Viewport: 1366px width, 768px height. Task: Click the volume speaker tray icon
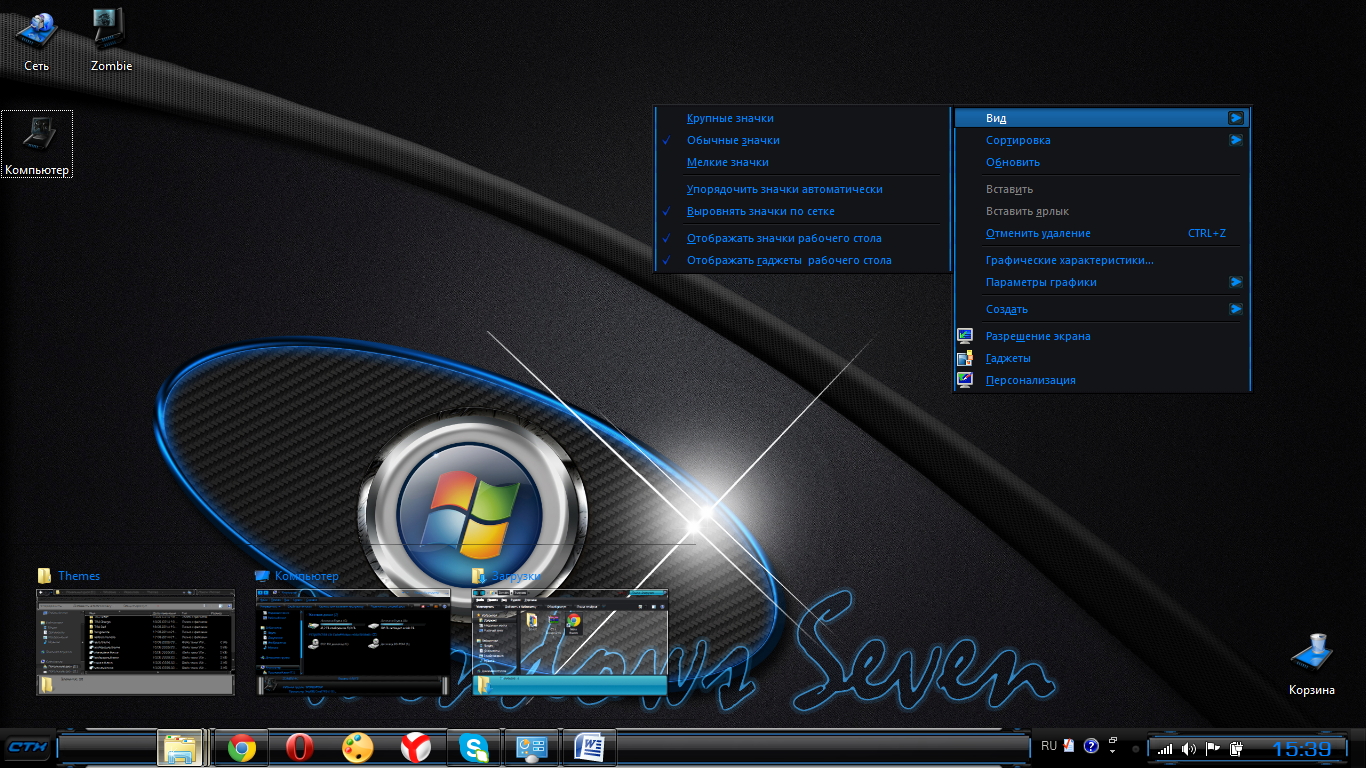1188,748
